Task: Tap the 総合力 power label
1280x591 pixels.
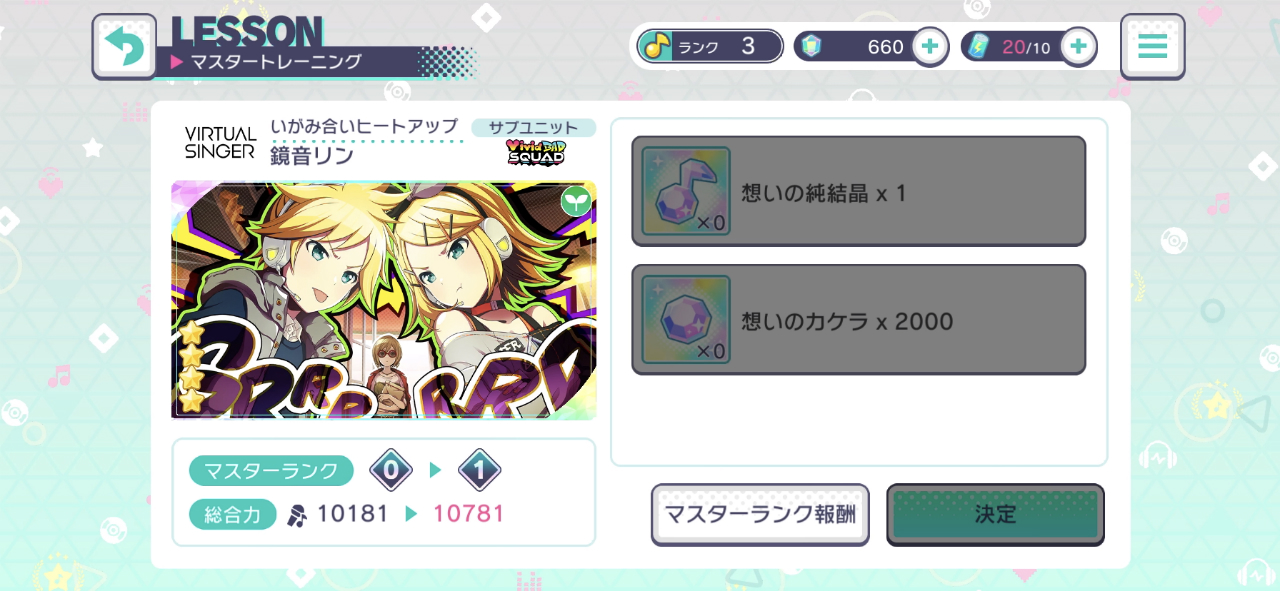Action: coord(233,515)
